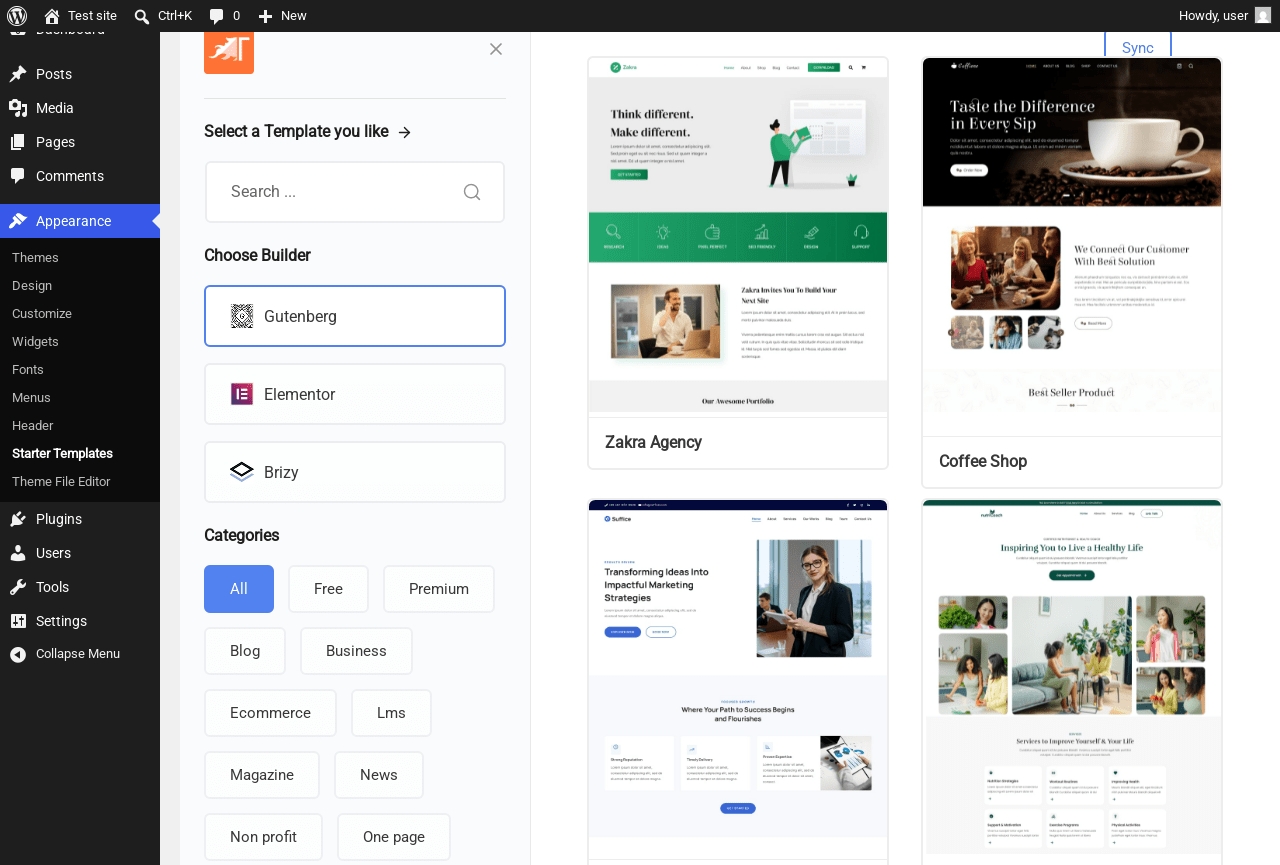Click the Gutenberg builder icon
Image resolution: width=1280 pixels, height=865 pixels.
click(x=242, y=316)
